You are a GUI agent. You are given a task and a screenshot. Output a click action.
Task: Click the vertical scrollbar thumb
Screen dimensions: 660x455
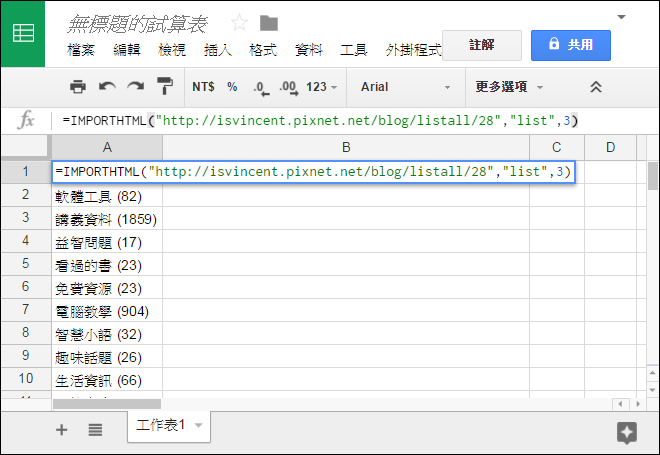pyautogui.click(x=652, y=176)
